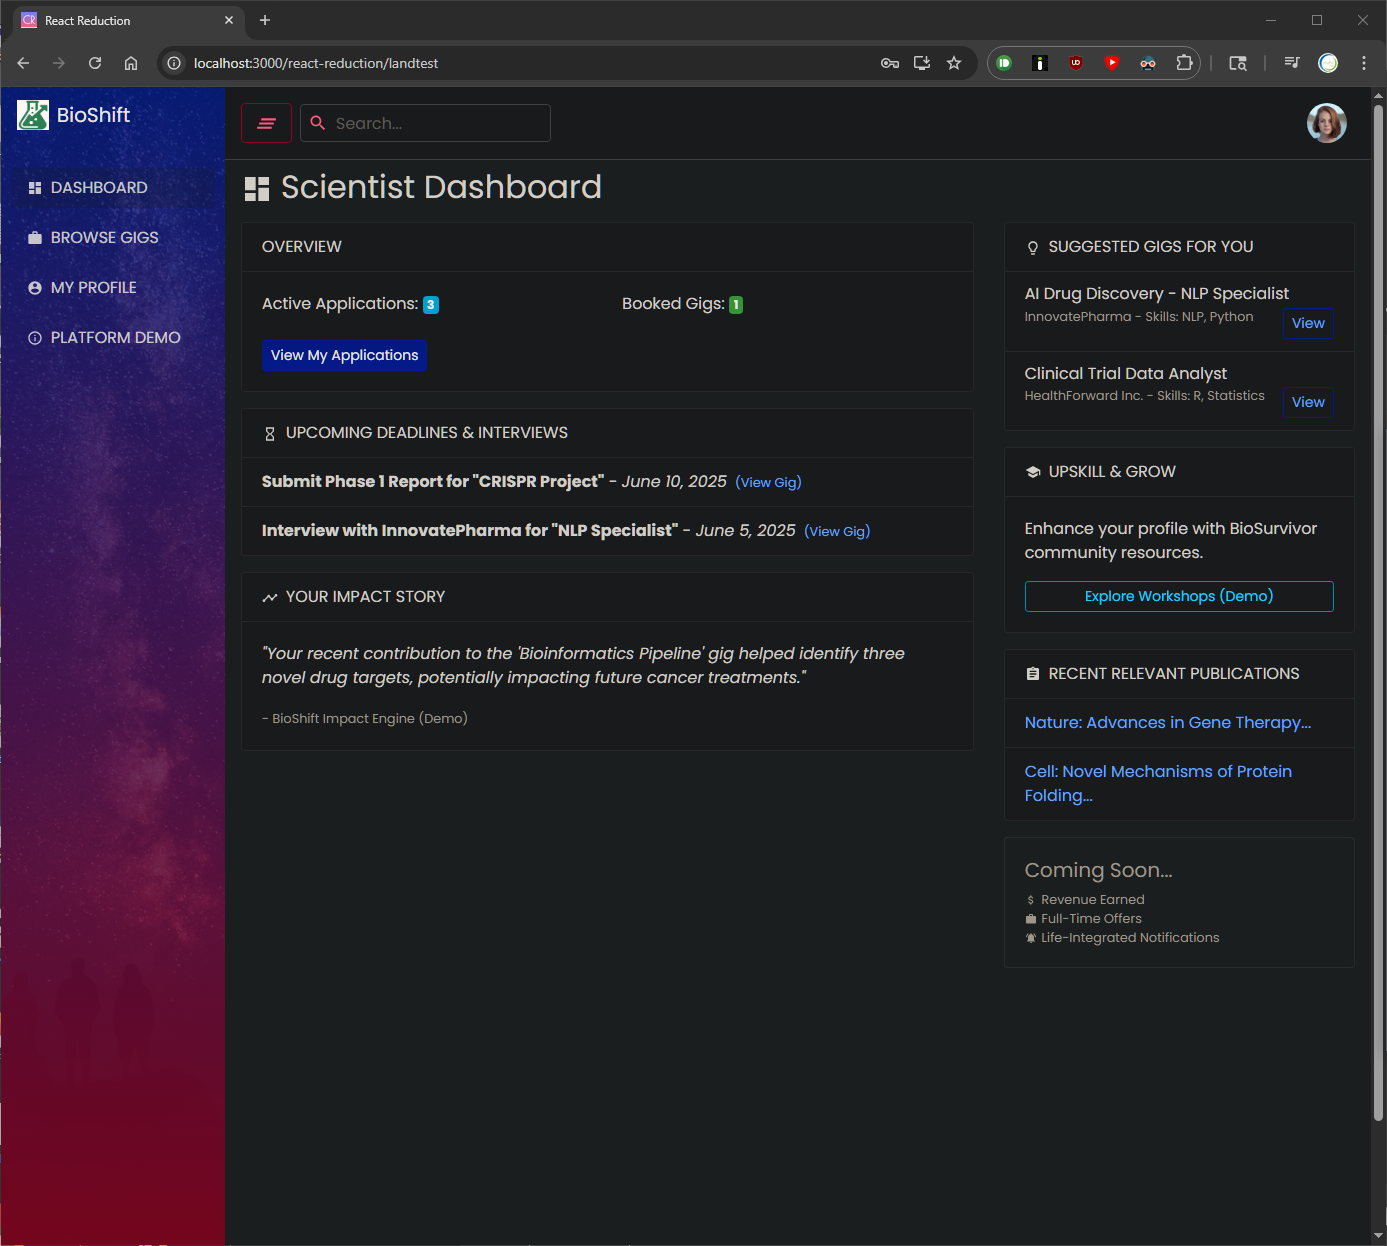The image size is (1387, 1246).
Task: Click the BioShift logo icon
Action: [x=33, y=115]
